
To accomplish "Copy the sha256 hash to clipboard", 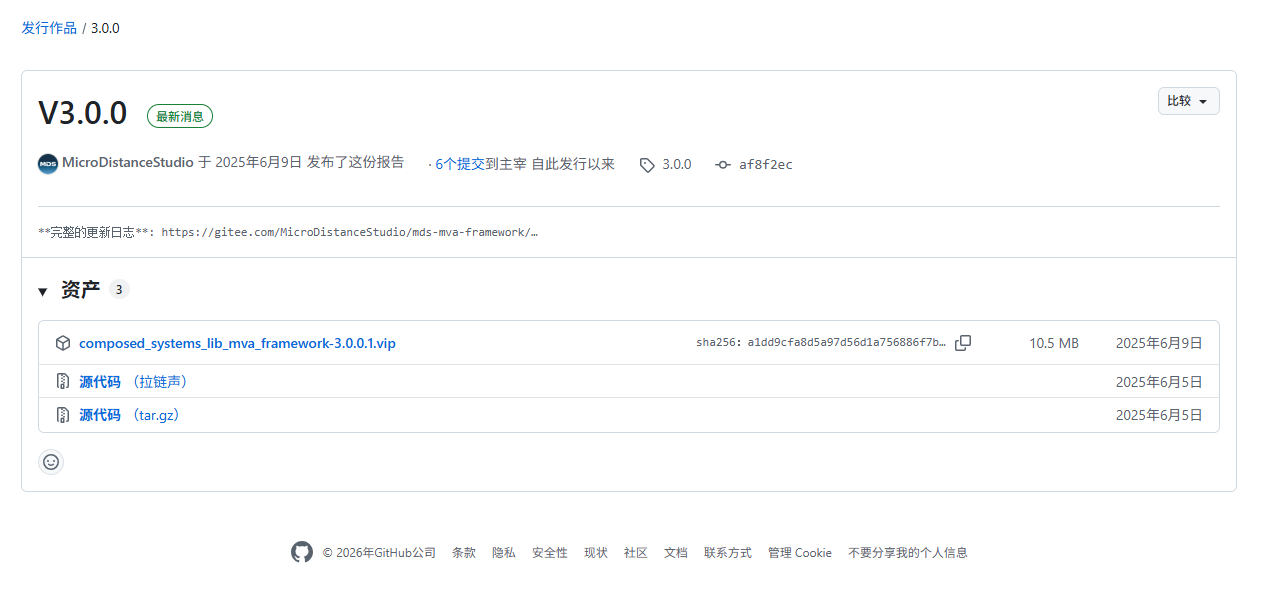I will pyautogui.click(x=963, y=343).
